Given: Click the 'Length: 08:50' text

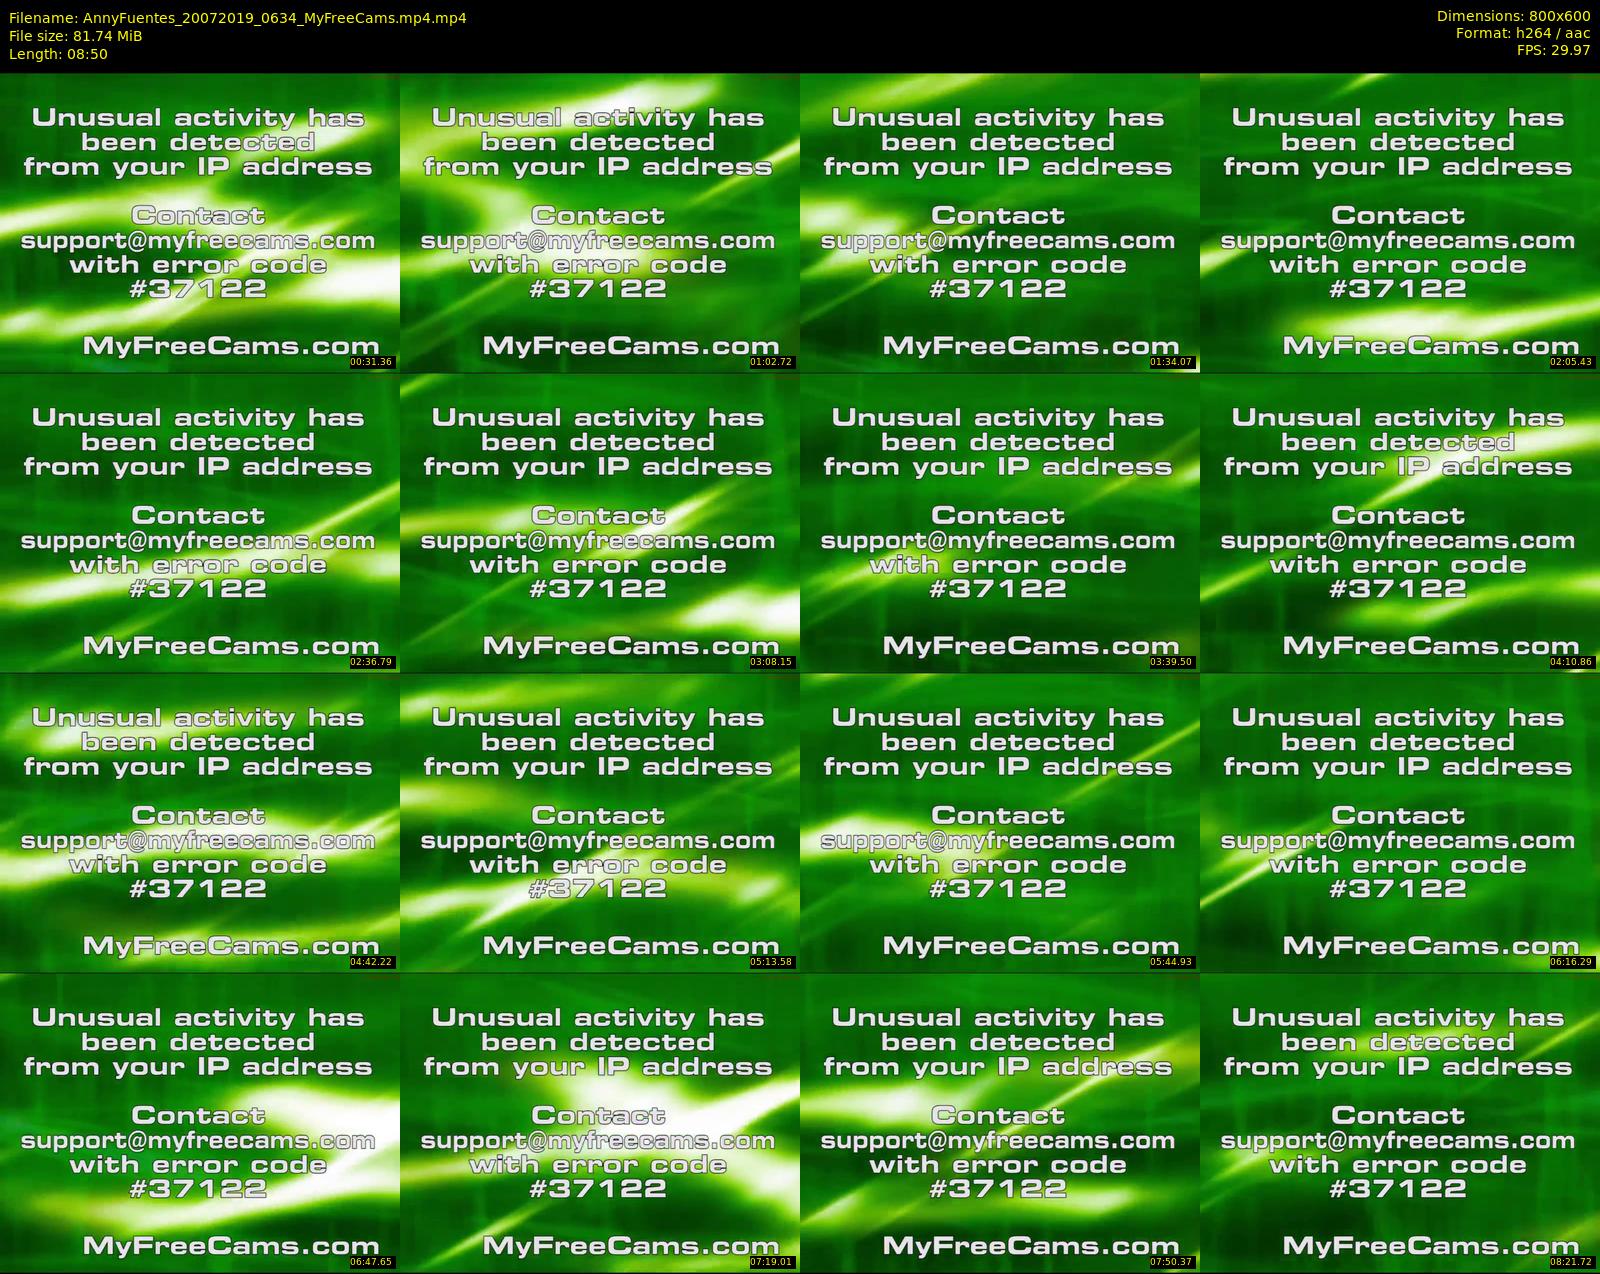Looking at the screenshot, I should click(x=58, y=54).
